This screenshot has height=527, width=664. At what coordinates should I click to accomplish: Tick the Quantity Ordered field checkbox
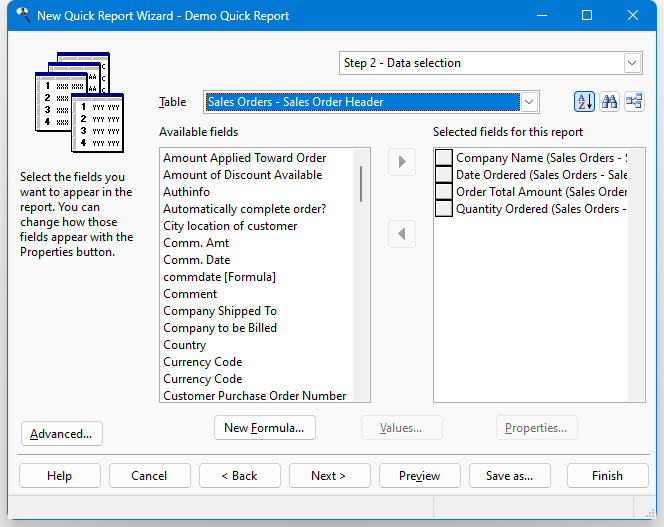tap(444, 208)
